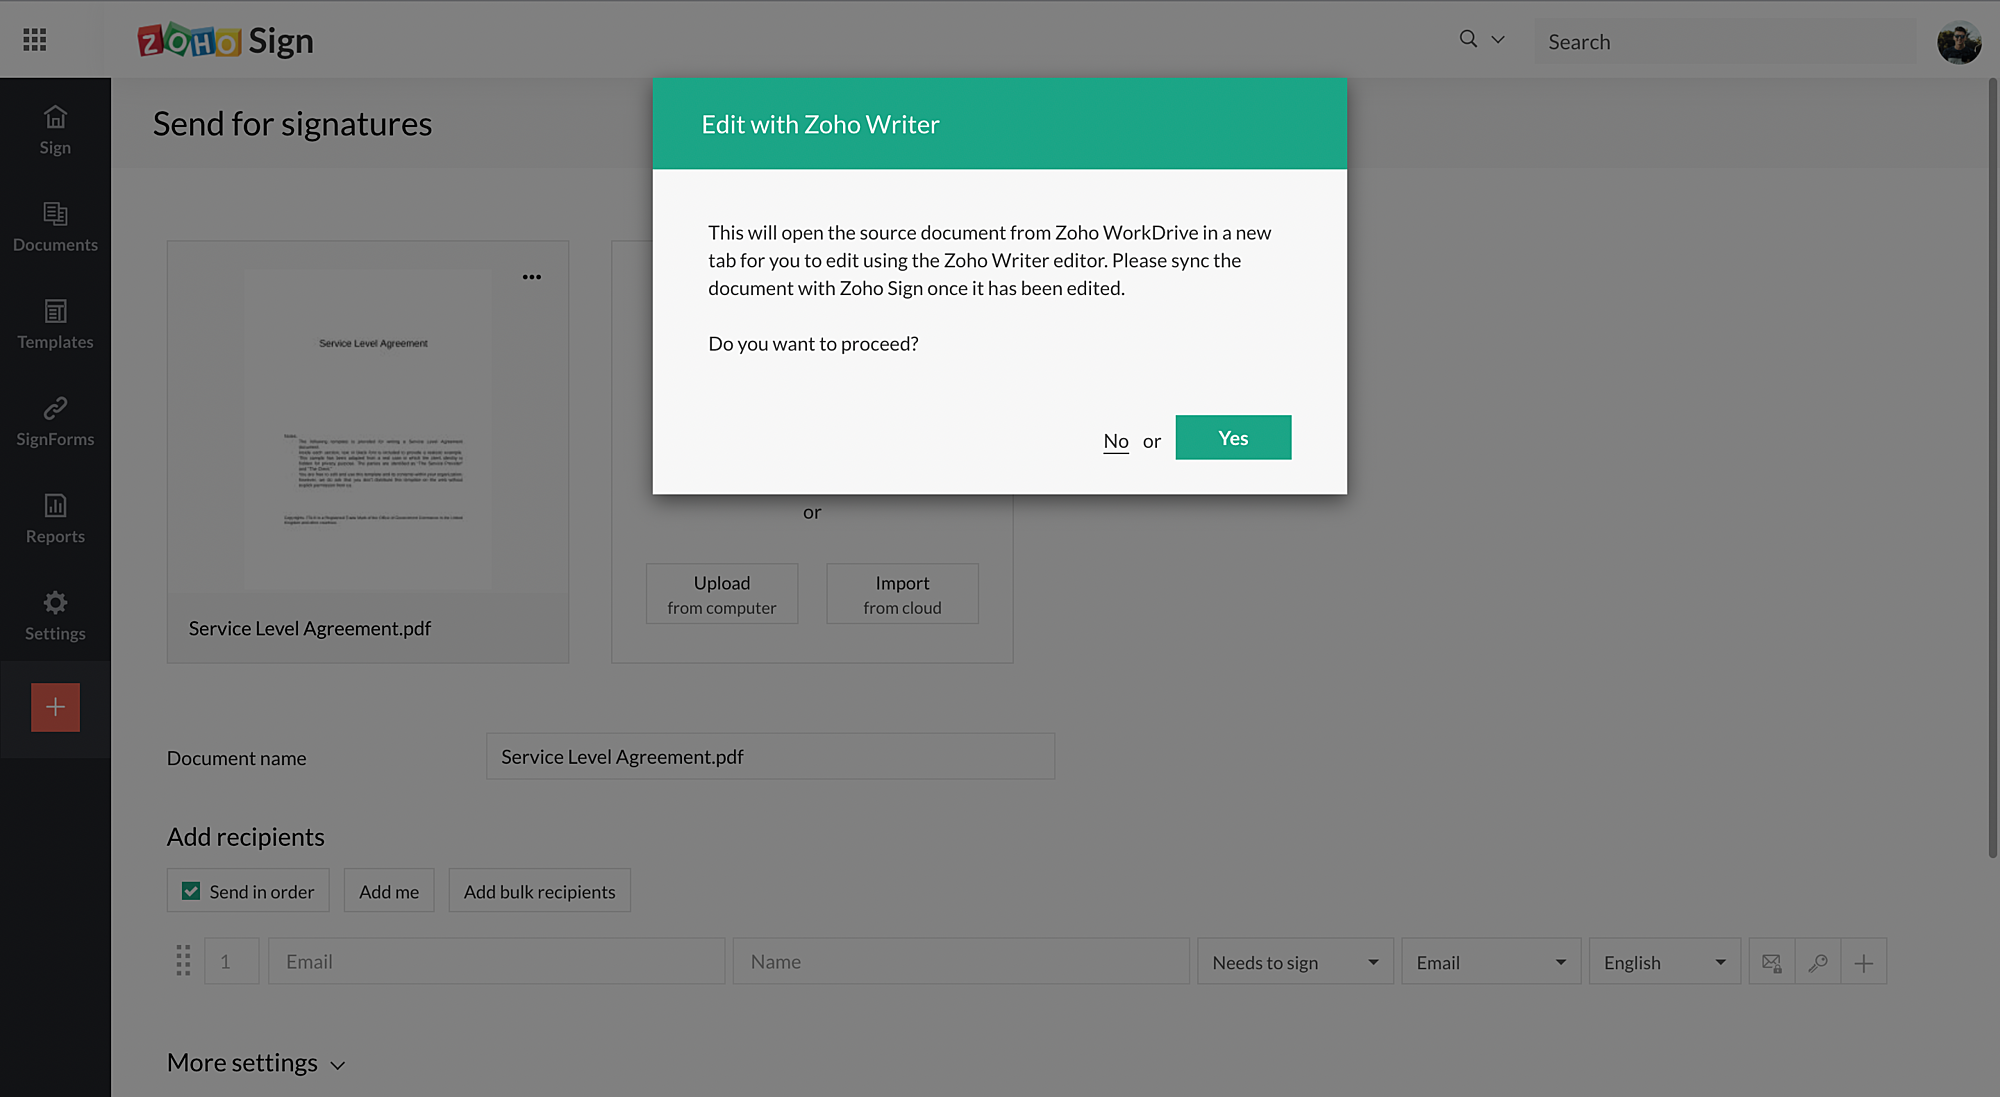
Task: Click the private message envelope icon
Action: pos(1772,962)
